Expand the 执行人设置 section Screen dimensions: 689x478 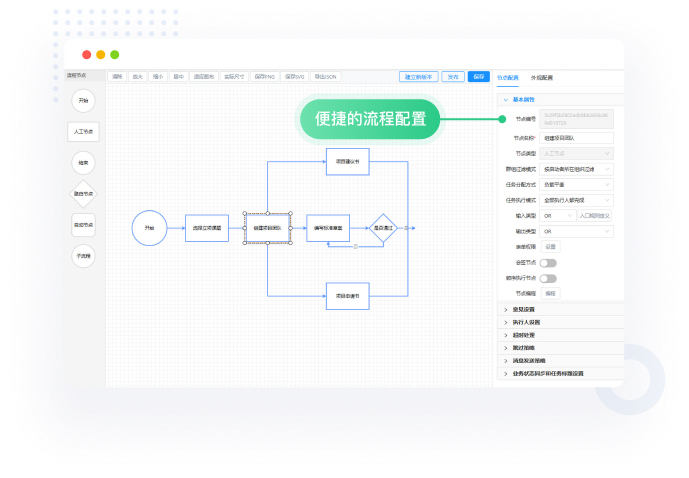(x=525, y=322)
